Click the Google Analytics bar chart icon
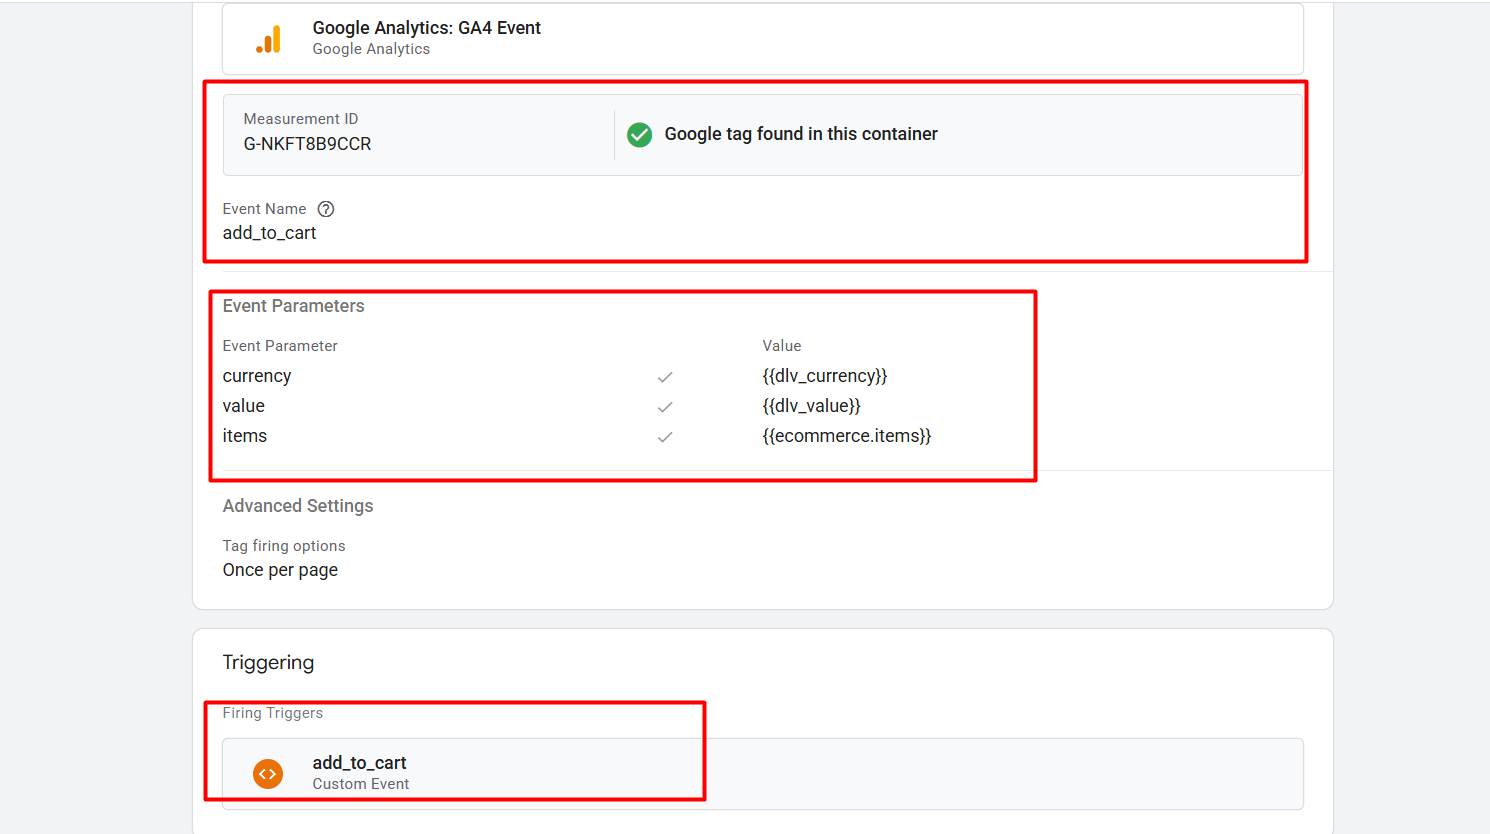 pyautogui.click(x=268, y=39)
